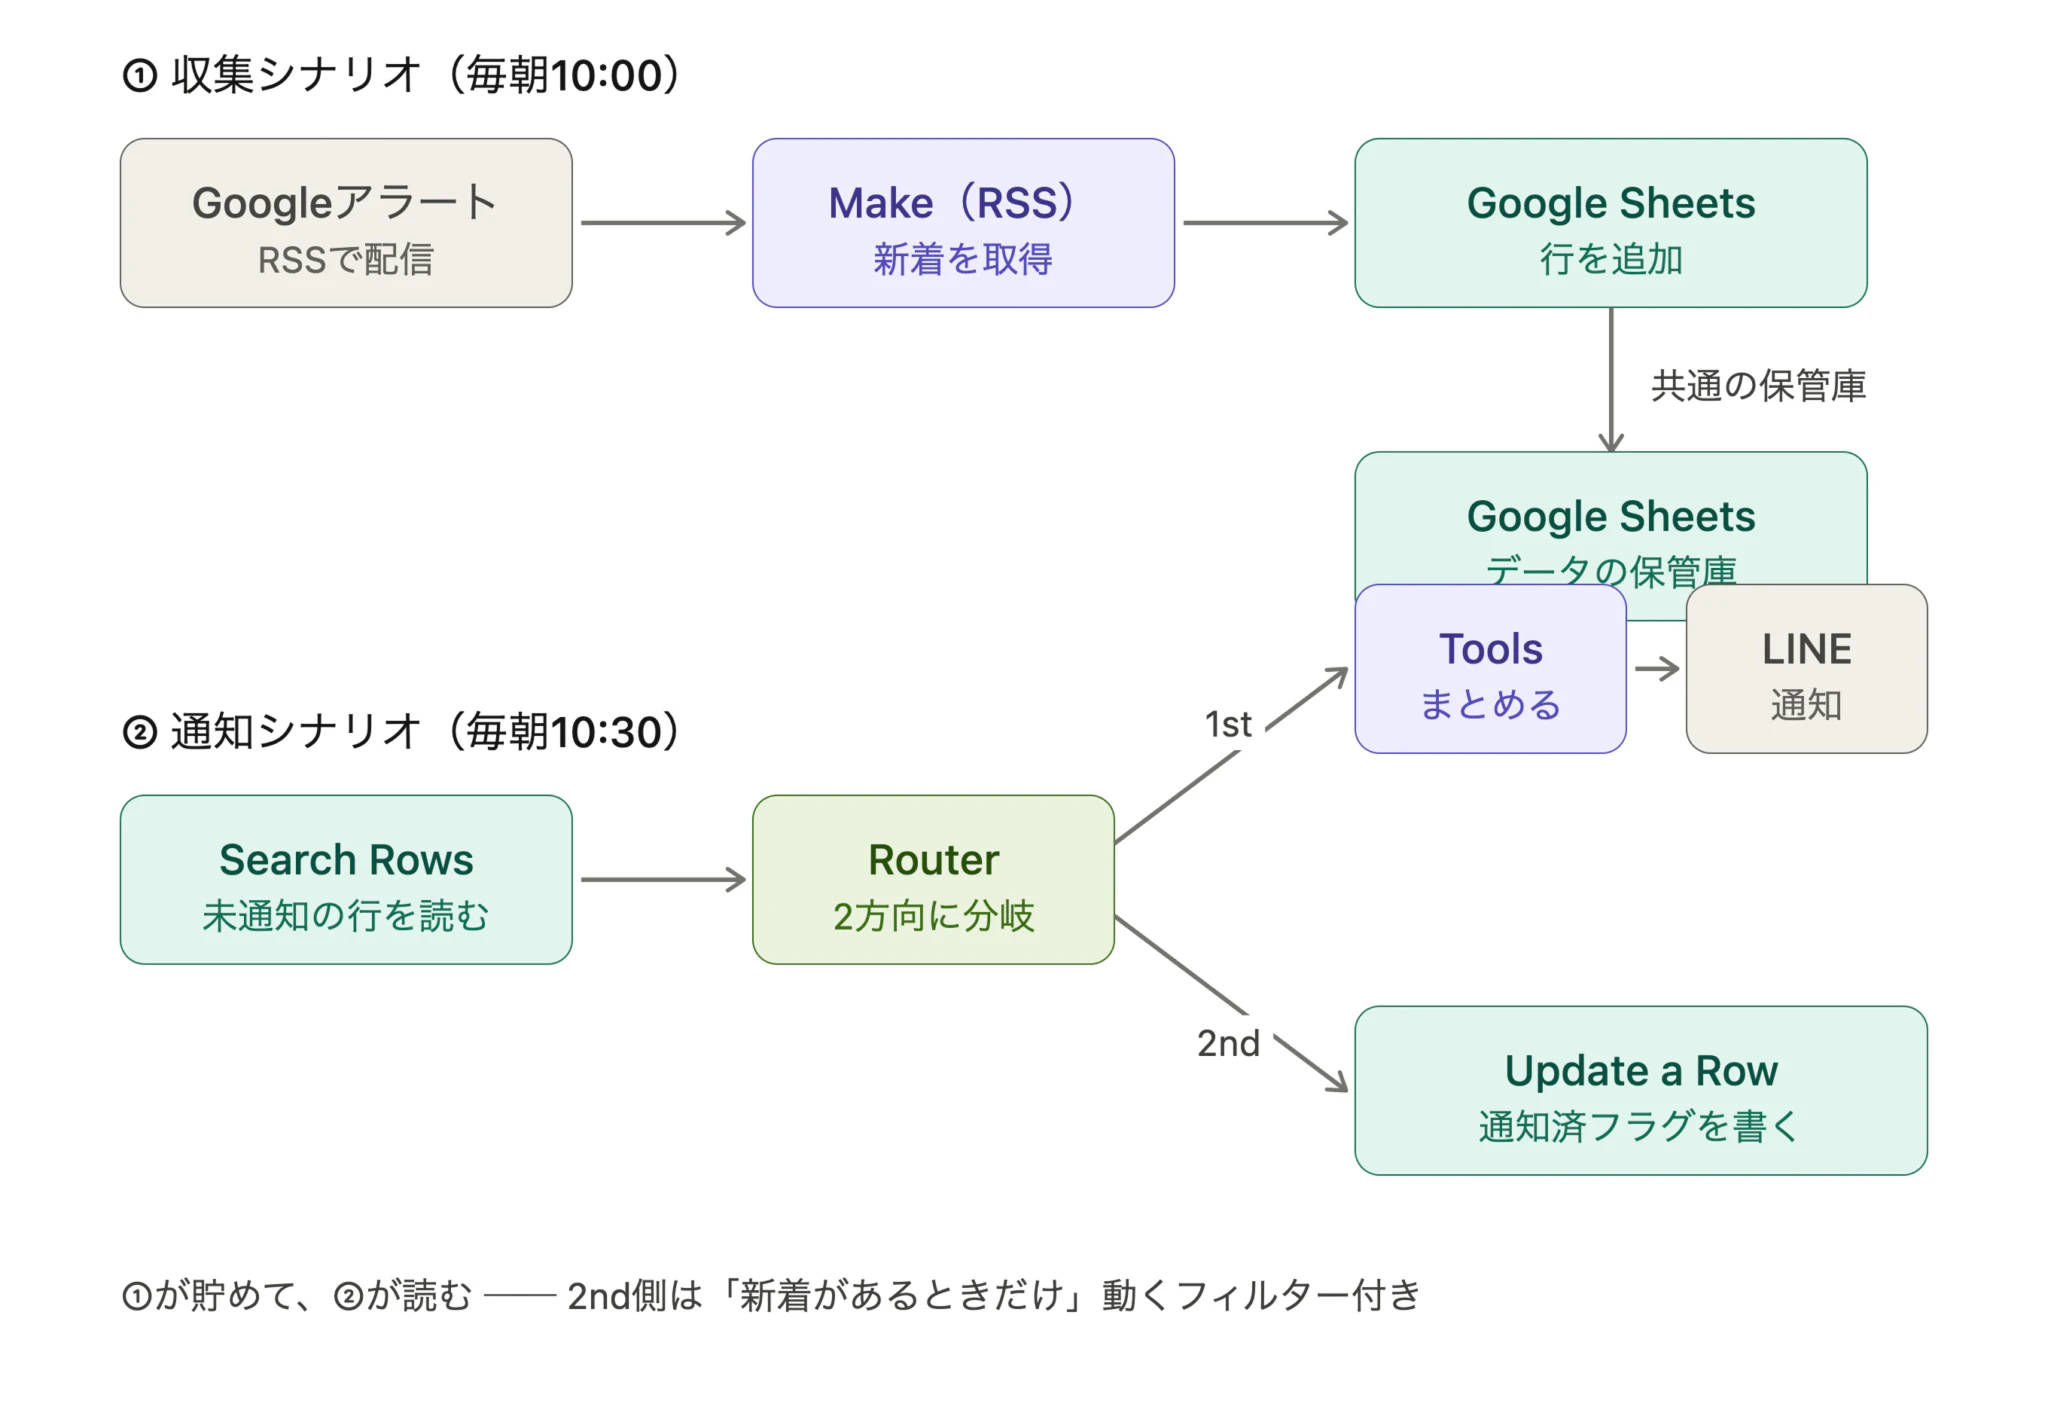Click the heading ① 収集シナリオ（毎朝10:00）
Image resolution: width=2048 pixels, height=1416 pixels.
(403, 75)
